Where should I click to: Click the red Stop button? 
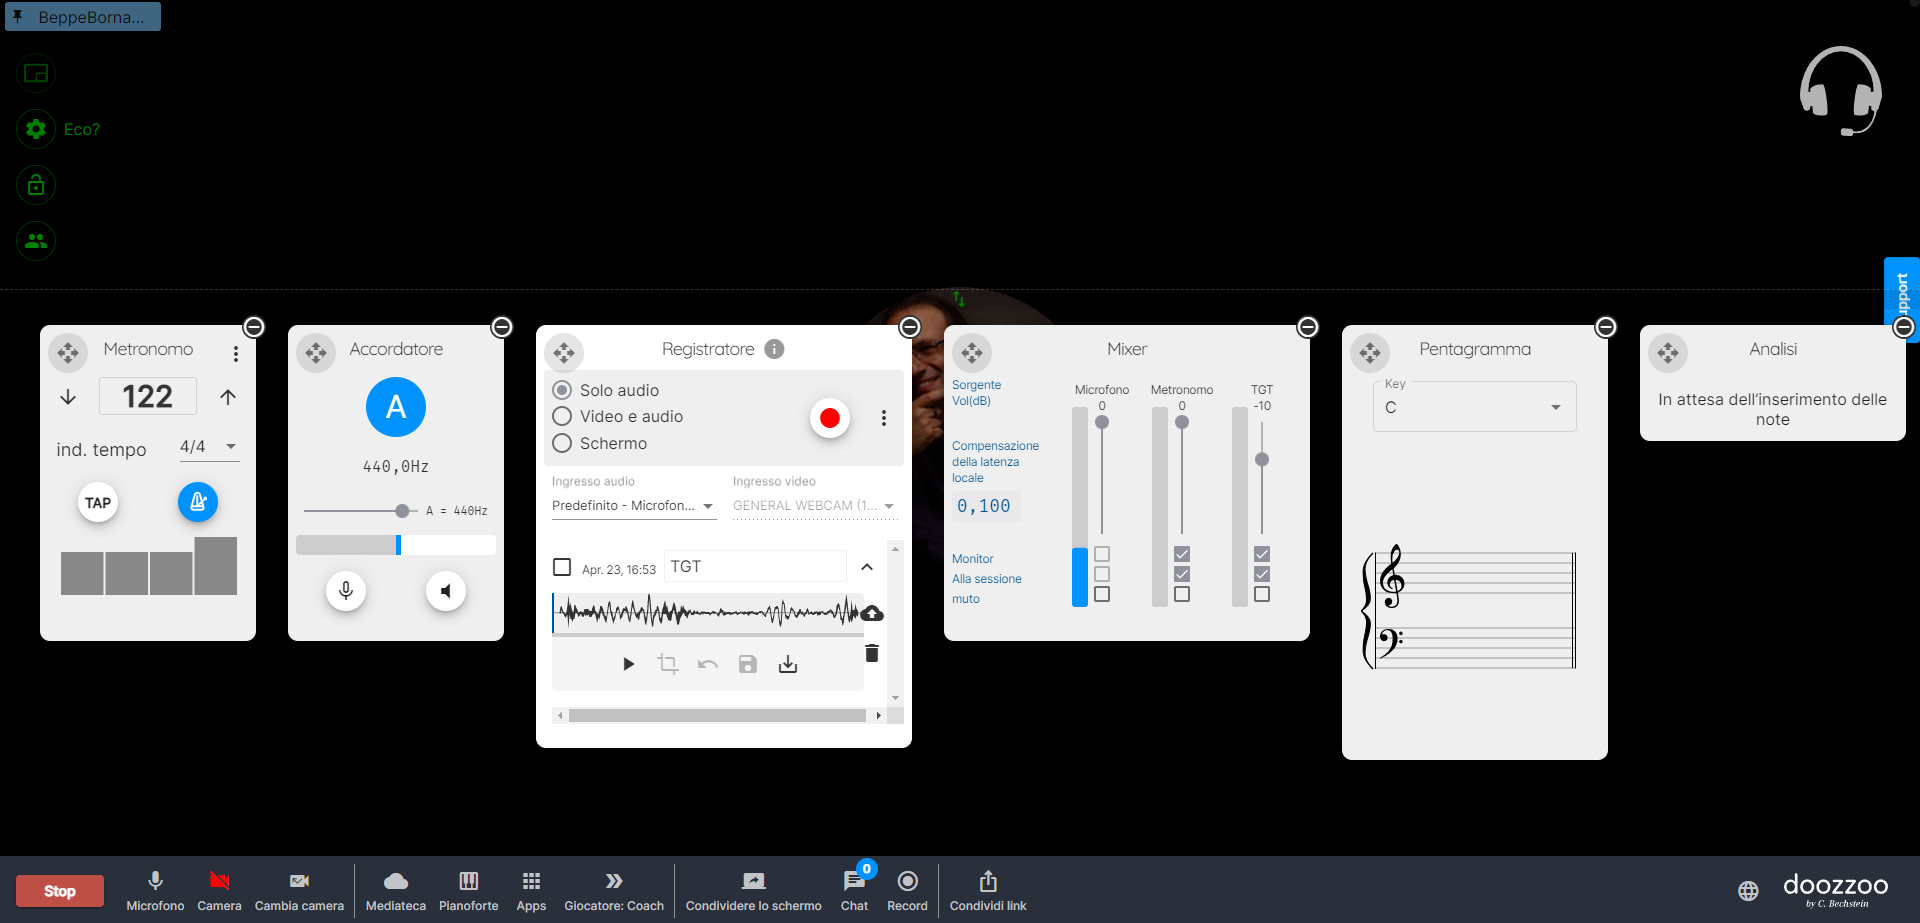[60, 891]
